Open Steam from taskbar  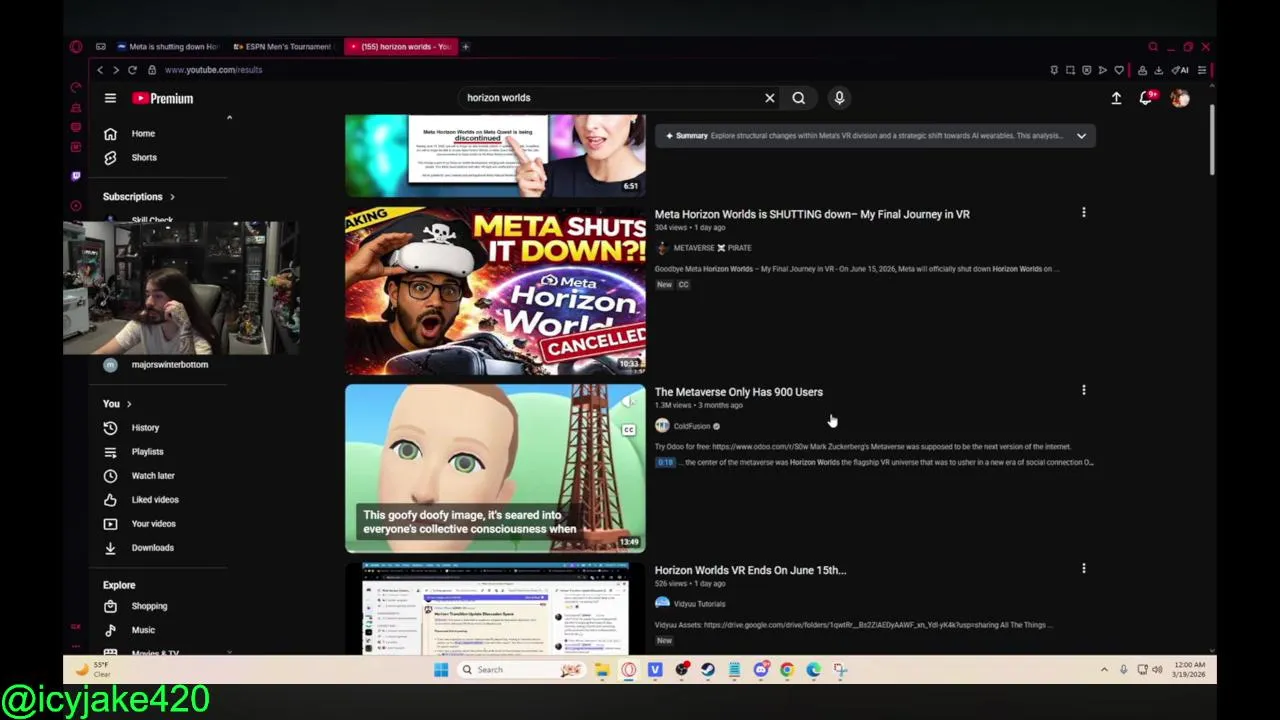pyautogui.click(x=708, y=670)
